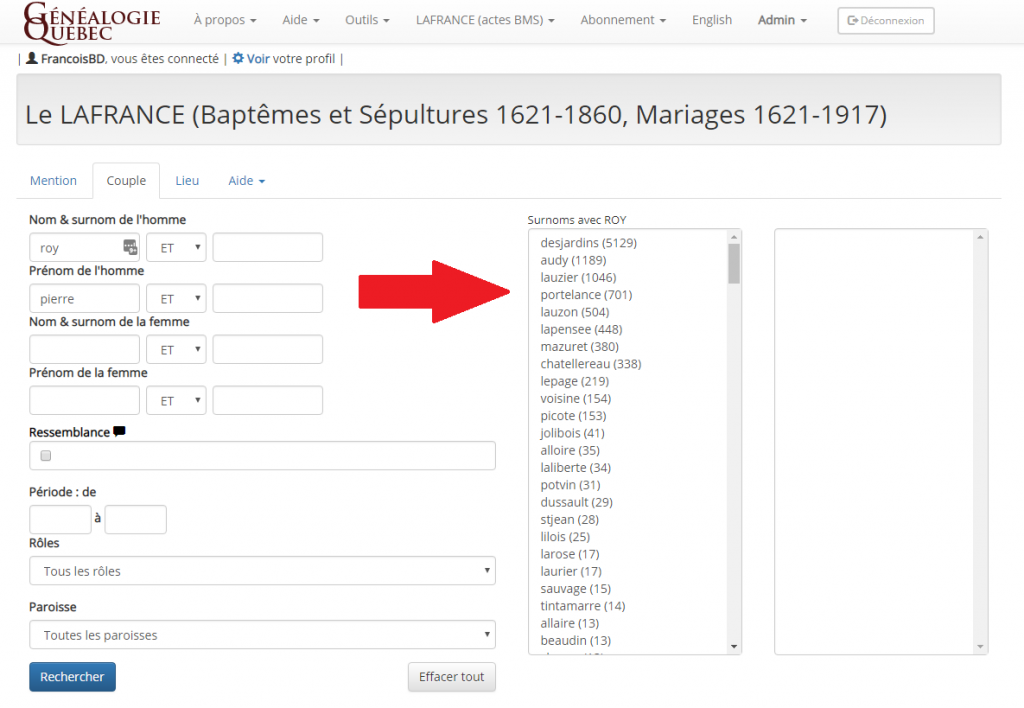1024x708 pixels.
Task: Select the Couple tab
Action: click(x=126, y=180)
